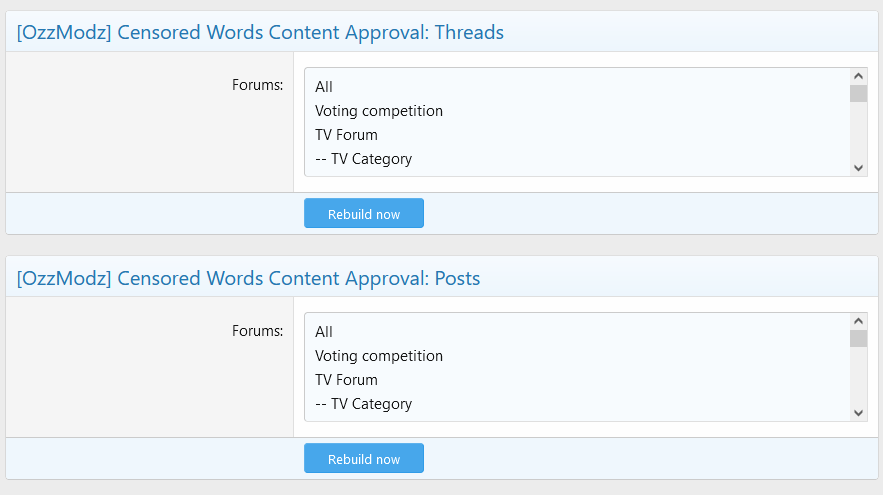Select 'All' in the Threads forums list
Viewport: 883px width, 495px height.
[x=324, y=87]
